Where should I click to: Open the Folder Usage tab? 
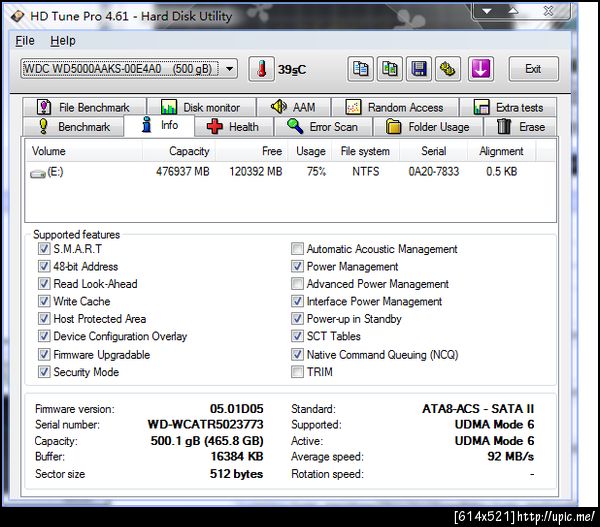point(428,127)
